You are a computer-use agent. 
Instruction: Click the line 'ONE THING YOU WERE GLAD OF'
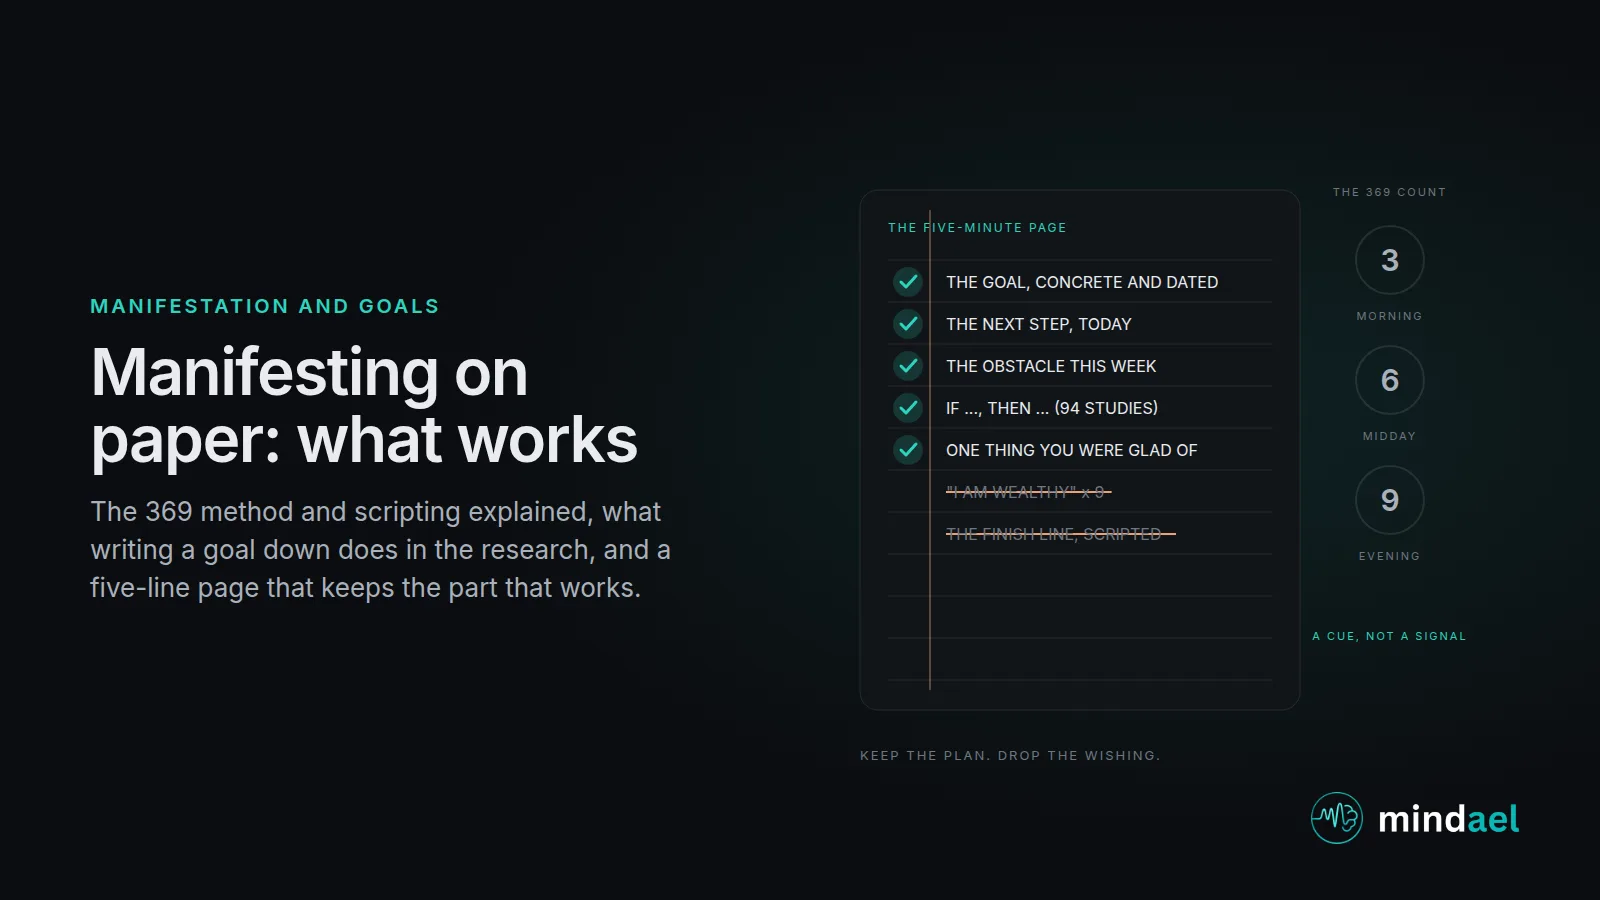(x=1072, y=450)
